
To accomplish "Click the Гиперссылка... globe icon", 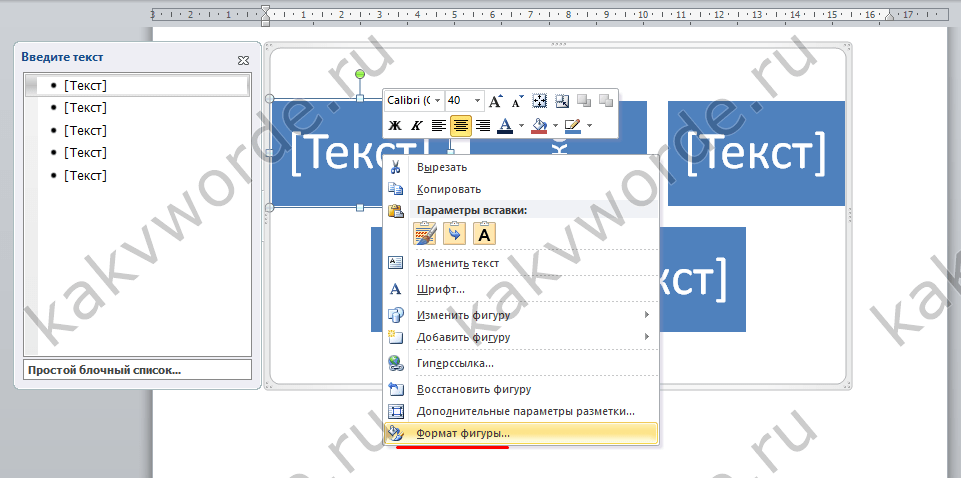I will [396, 363].
